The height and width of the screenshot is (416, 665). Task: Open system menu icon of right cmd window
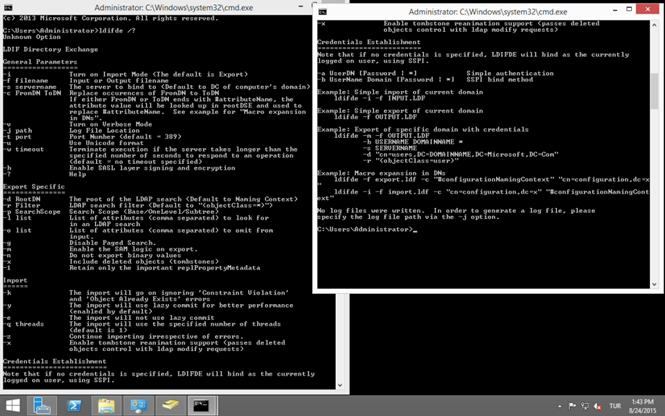(x=323, y=11)
